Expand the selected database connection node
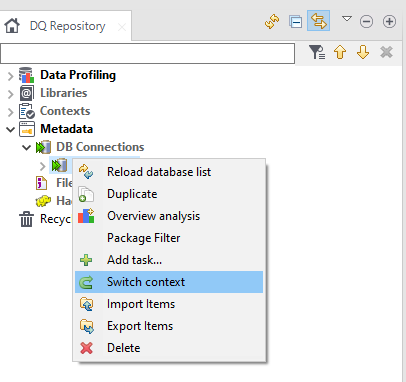This screenshot has height=382, width=406. click(x=42, y=166)
